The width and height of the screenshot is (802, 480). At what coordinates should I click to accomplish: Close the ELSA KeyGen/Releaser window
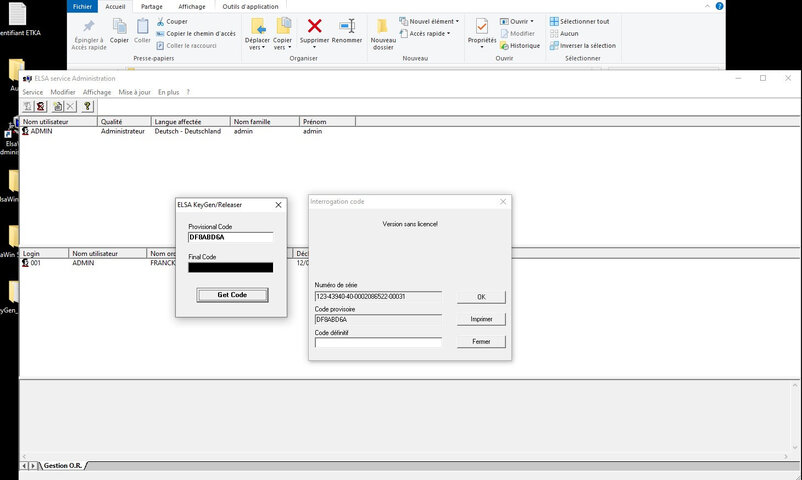(278, 205)
